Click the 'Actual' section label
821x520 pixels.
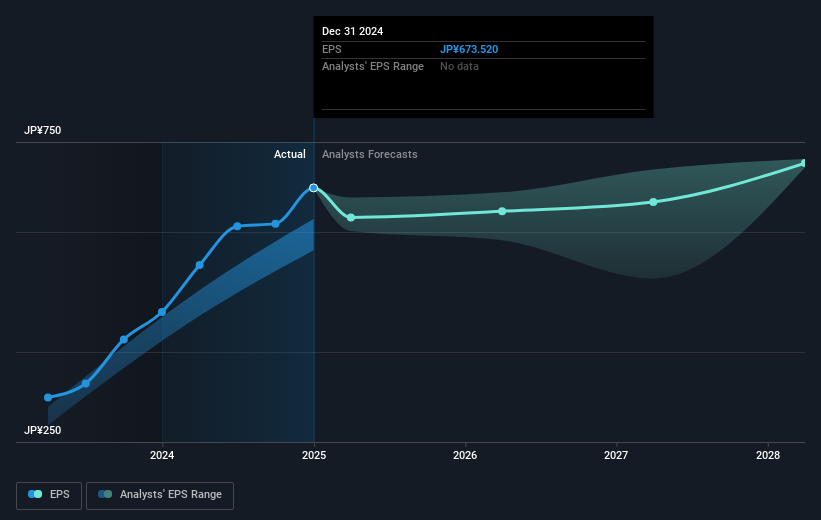[290, 154]
